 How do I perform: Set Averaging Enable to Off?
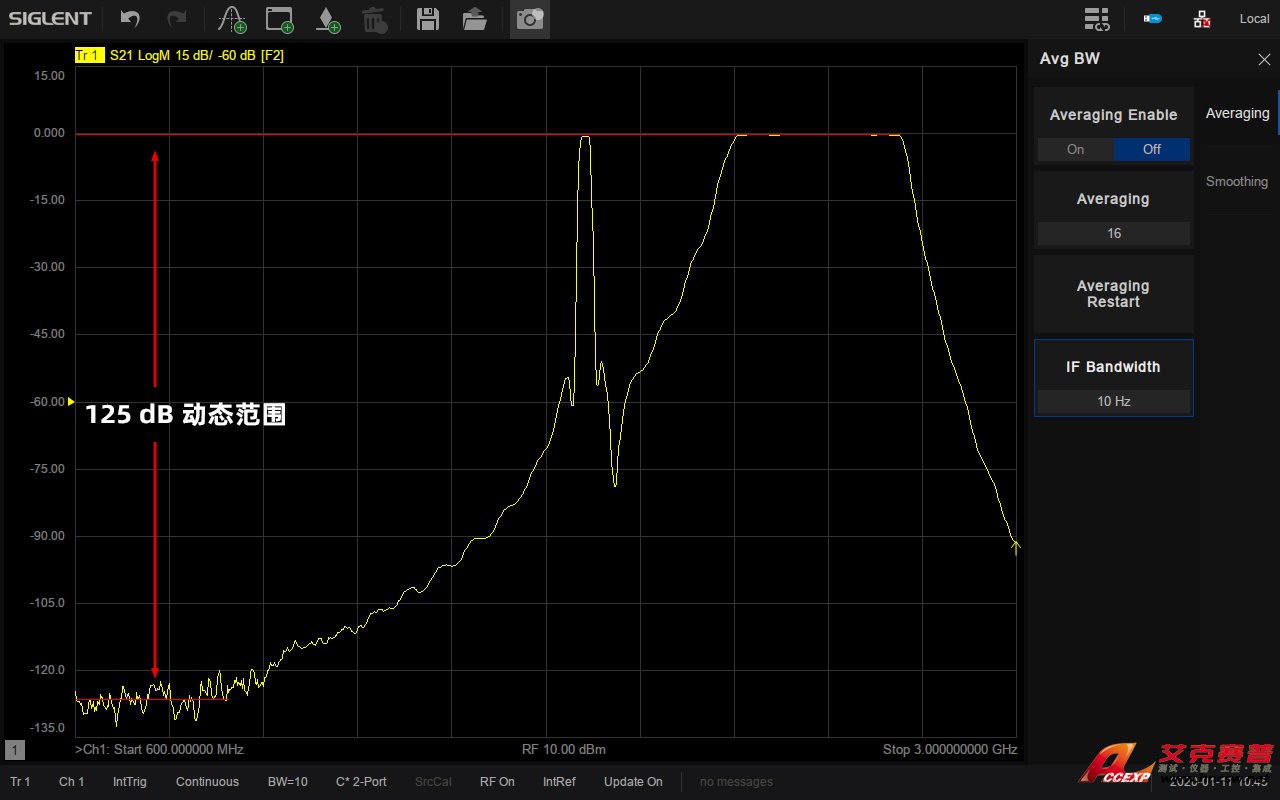coord(1151,149)
